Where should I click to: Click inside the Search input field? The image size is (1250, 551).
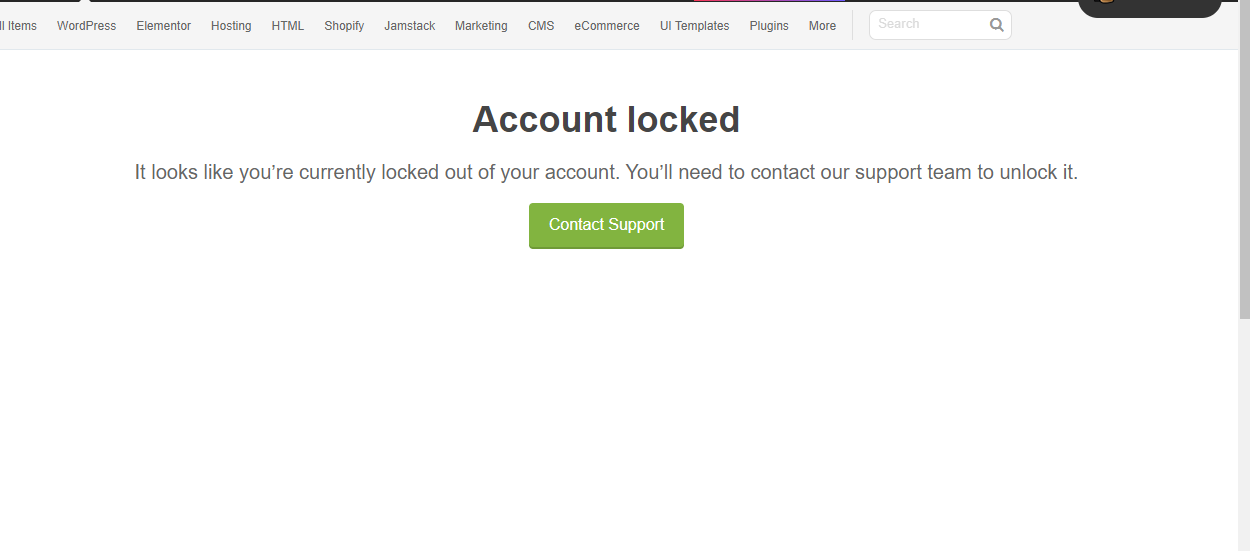coord(928,25)
